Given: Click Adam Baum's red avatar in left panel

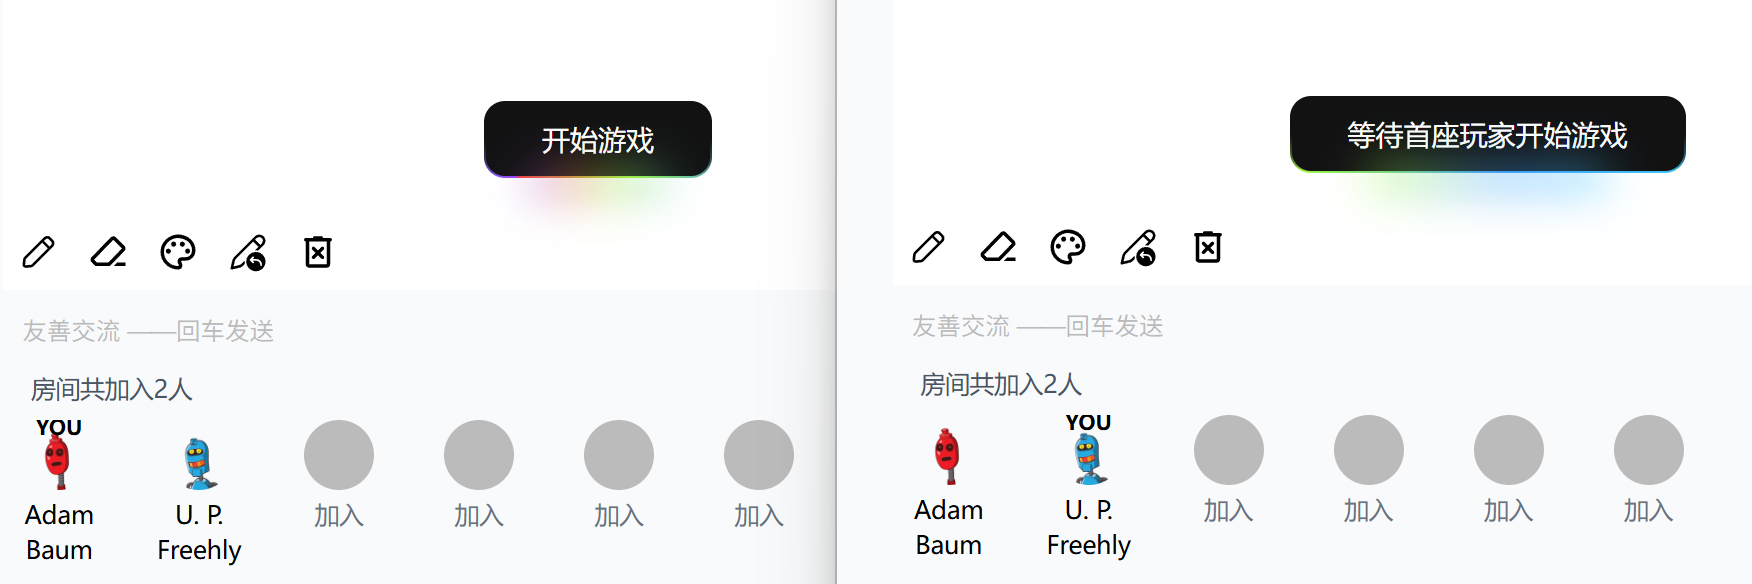Looking at the screenshot, I should pos(58,460).
